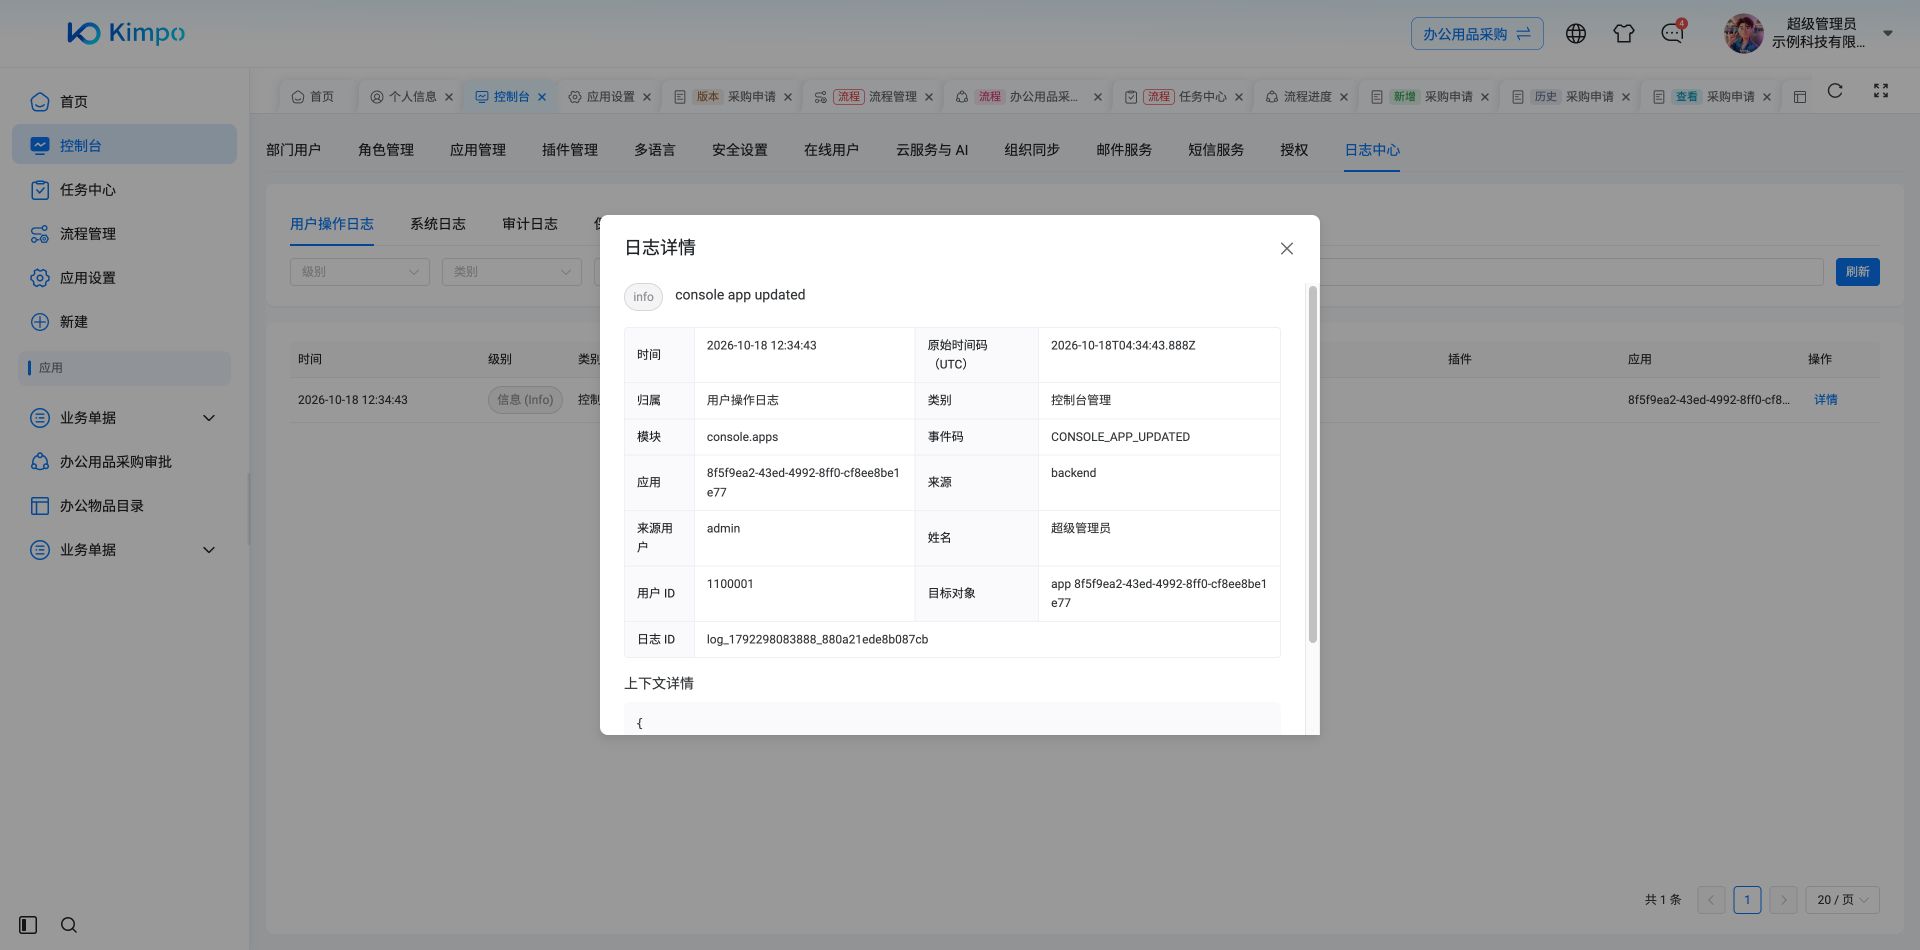Screen dimensions: 1920x950
Task: Expand the second 业务单据 group
Action: click(x=124, y=550)
